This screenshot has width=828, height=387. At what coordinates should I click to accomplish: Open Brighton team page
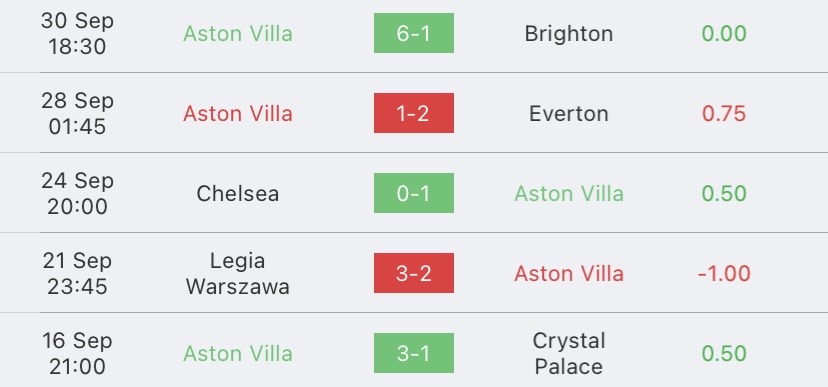tap(569, 34)
